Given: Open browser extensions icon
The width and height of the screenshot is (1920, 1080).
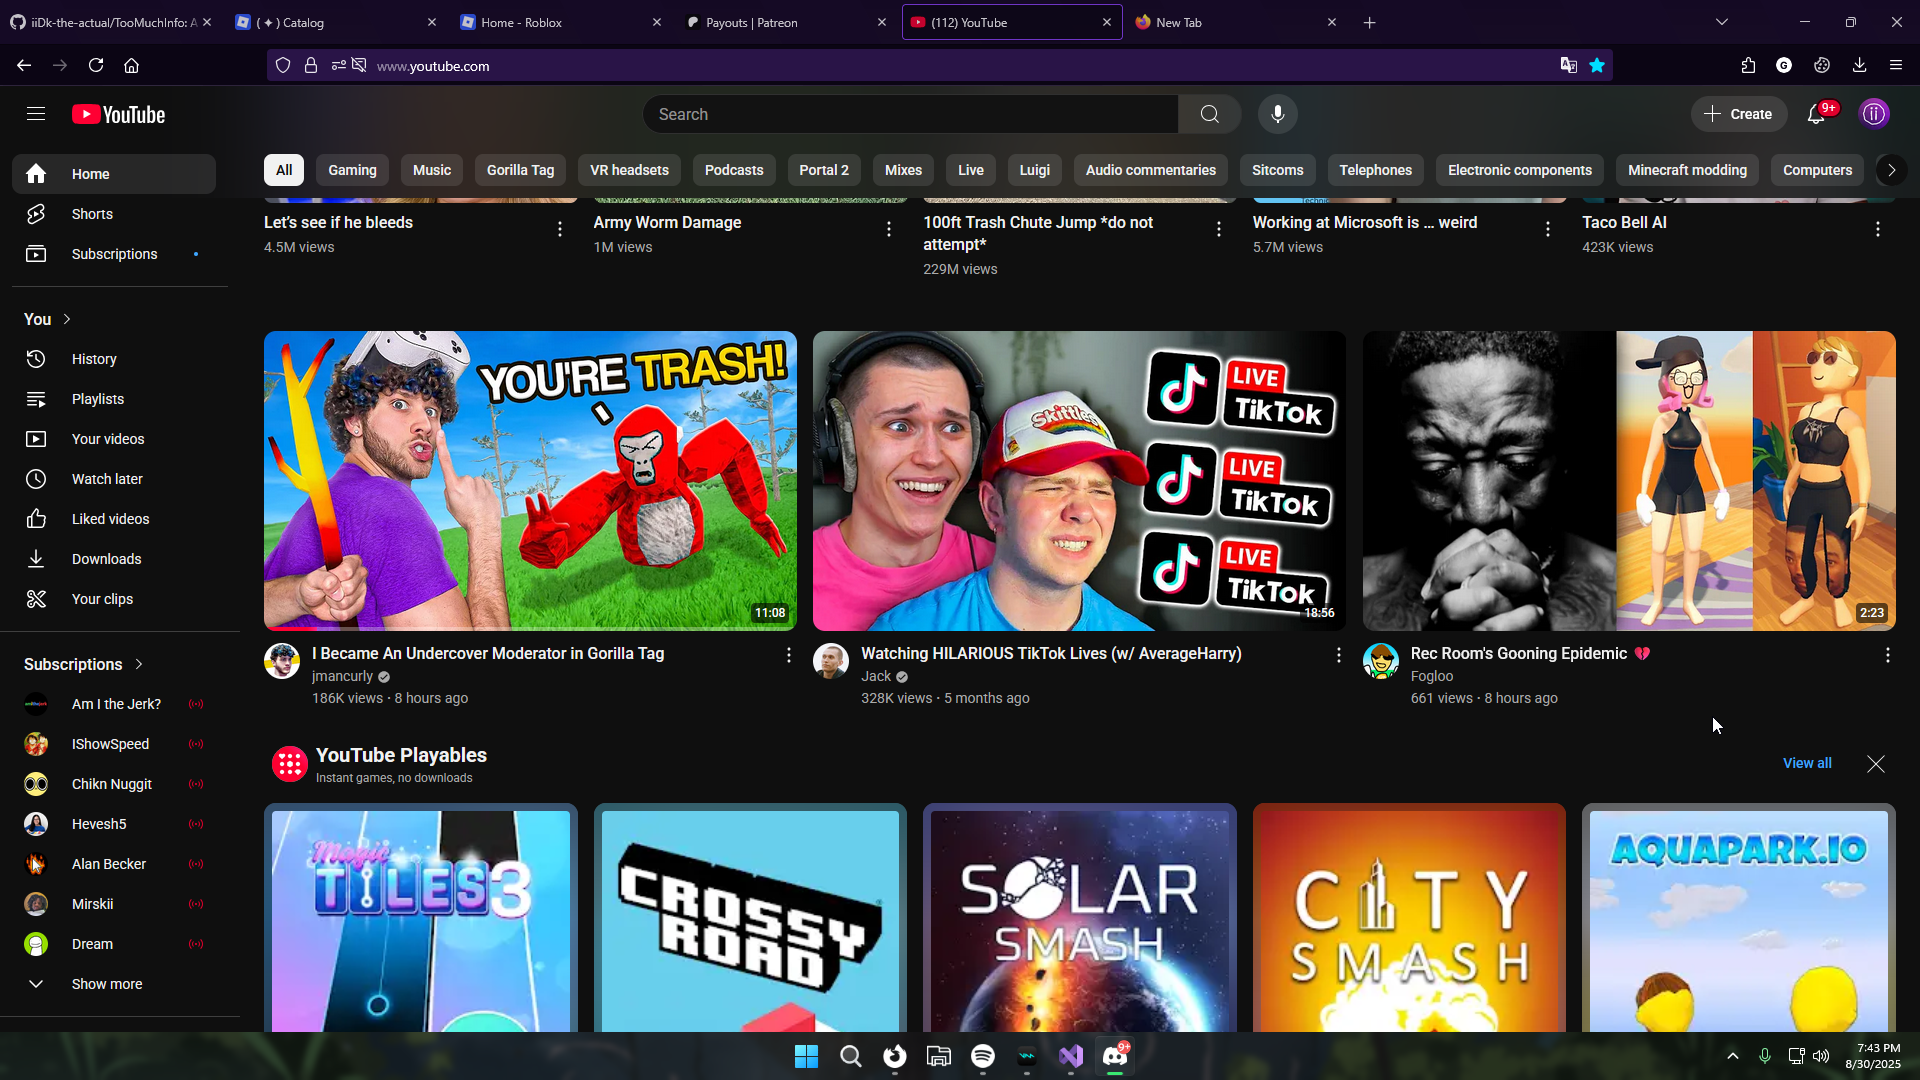Looking at the screenshot, I should pos(1748,65).
